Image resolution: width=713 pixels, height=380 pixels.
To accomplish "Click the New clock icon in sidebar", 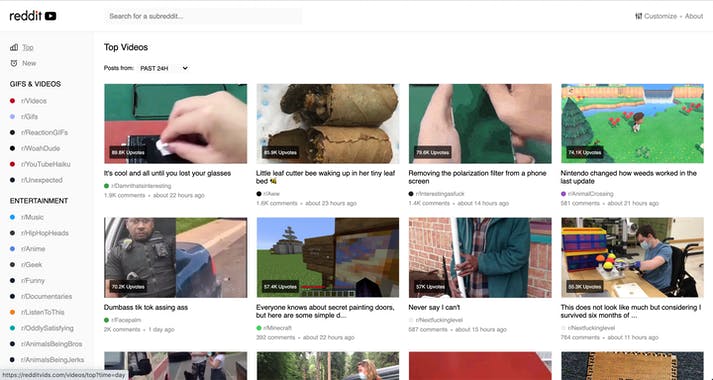I will tap(14, 63).
